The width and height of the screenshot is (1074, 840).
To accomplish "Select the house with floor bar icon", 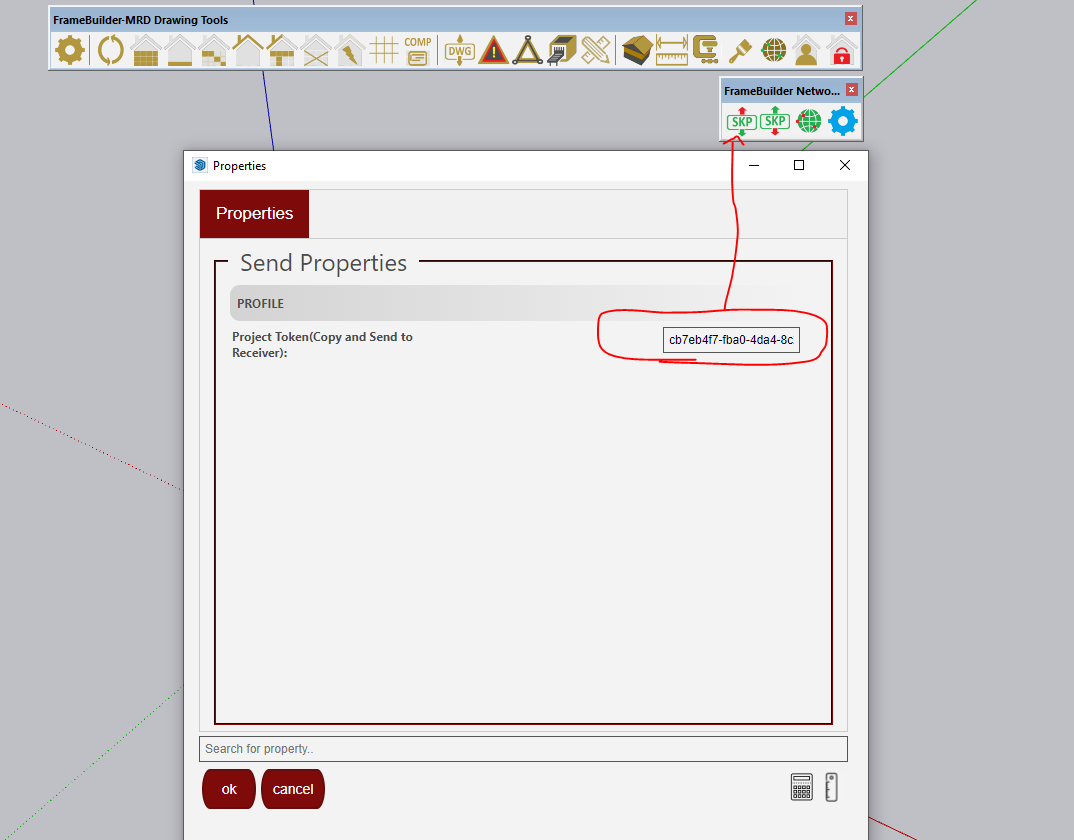I will tap(179, 51).
